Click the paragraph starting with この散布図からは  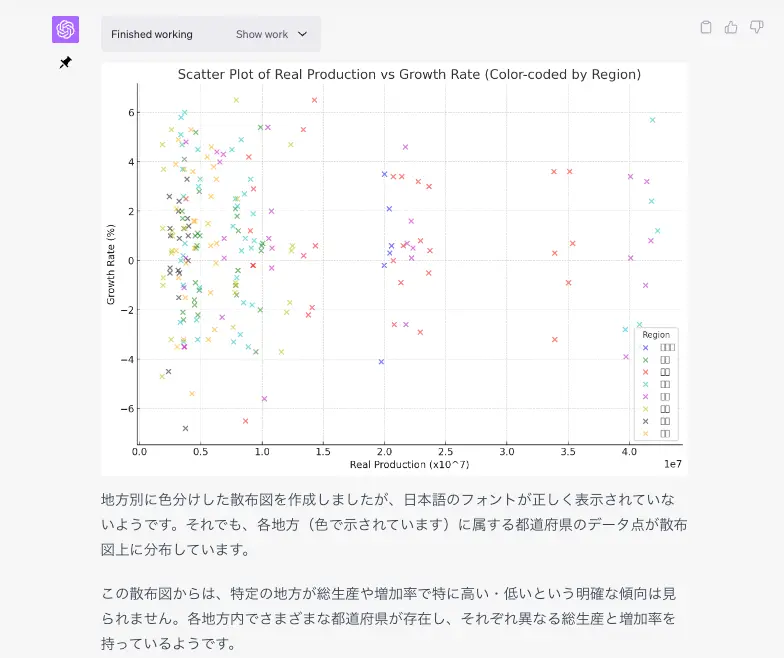pos(394,618)
